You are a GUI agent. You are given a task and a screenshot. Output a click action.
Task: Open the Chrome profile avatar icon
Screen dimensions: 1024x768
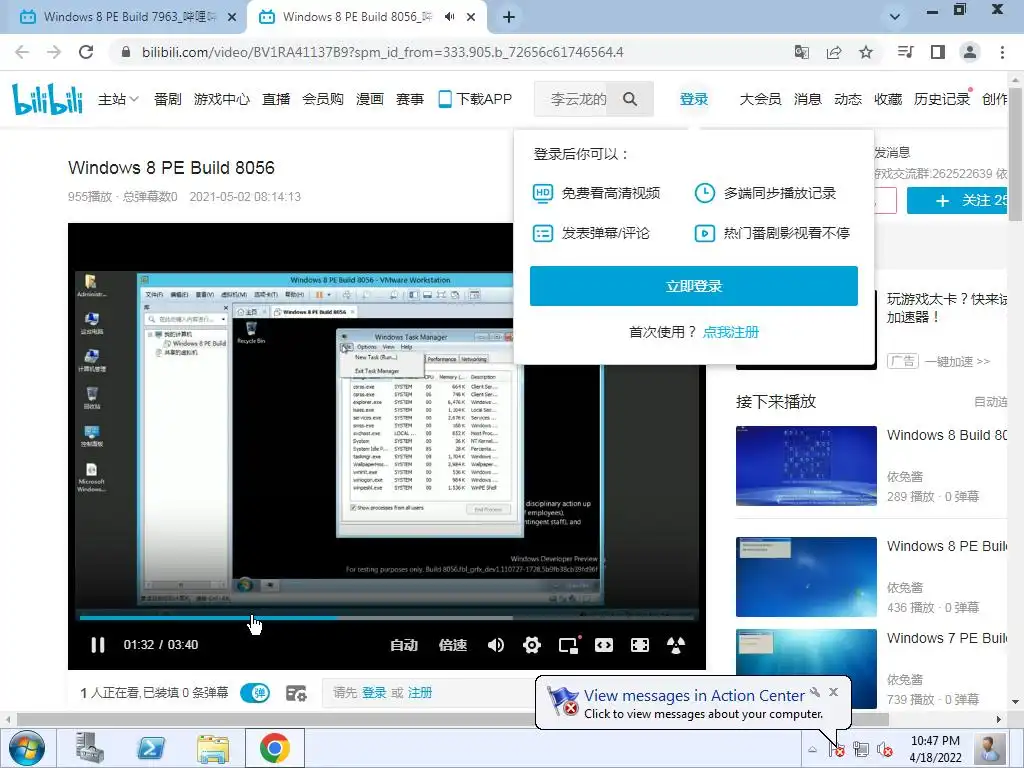970,52
